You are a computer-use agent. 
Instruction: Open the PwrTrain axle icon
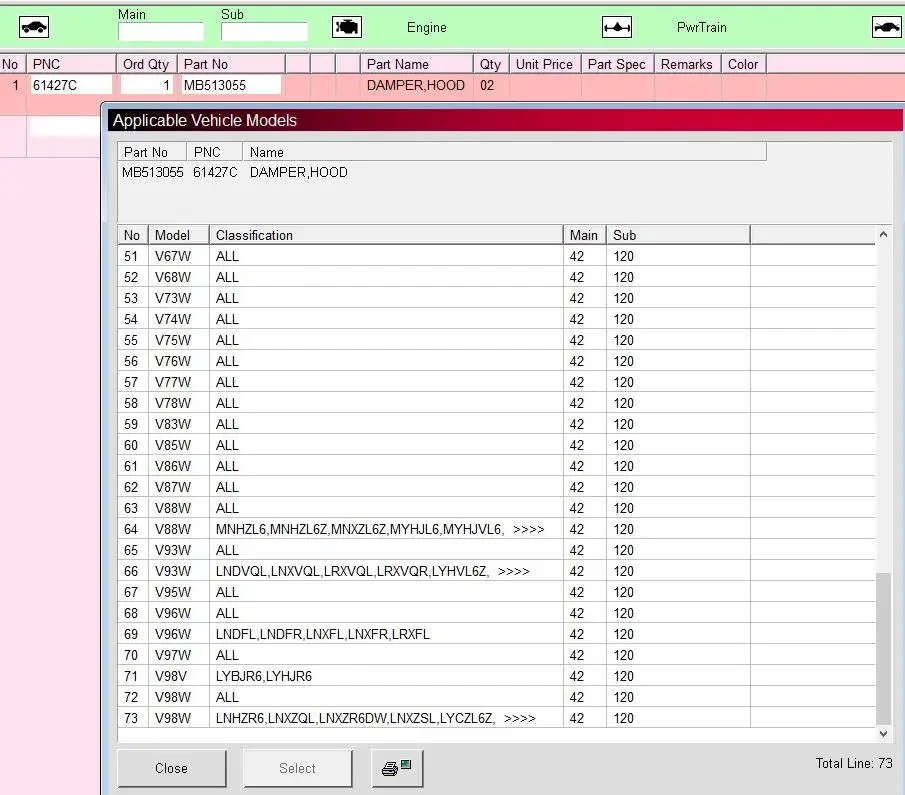pyautogui.click(x=616, y=27)
